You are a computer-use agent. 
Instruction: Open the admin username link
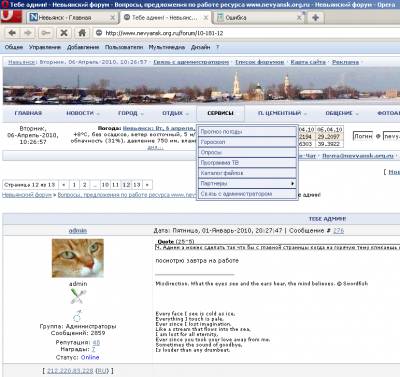coord(78,230)
